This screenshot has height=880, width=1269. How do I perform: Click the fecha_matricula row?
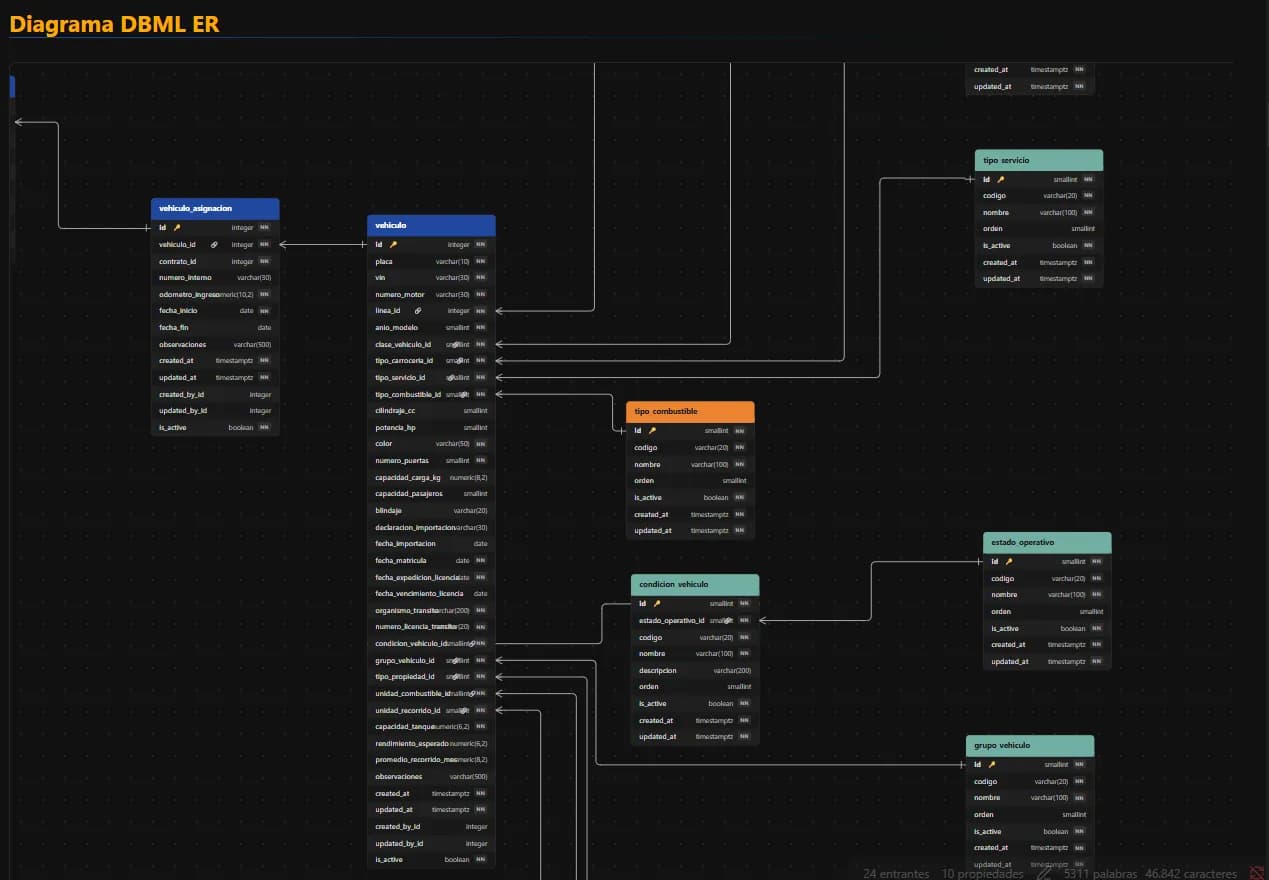(x=431, y=560)
